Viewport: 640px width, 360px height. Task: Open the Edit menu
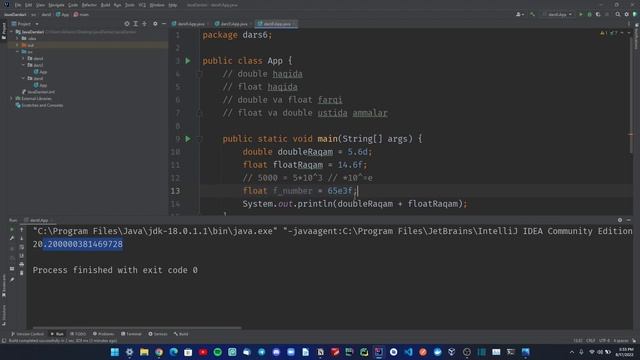[29, 5]
